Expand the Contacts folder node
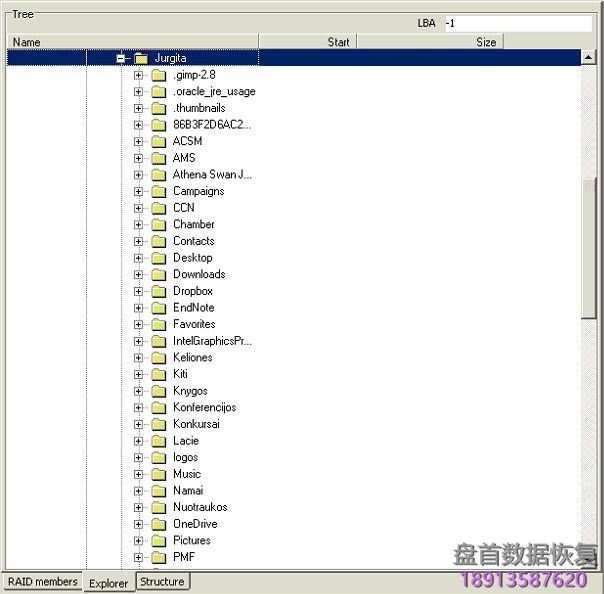Screen dimensions: 604x594 [x=138, y=241]
